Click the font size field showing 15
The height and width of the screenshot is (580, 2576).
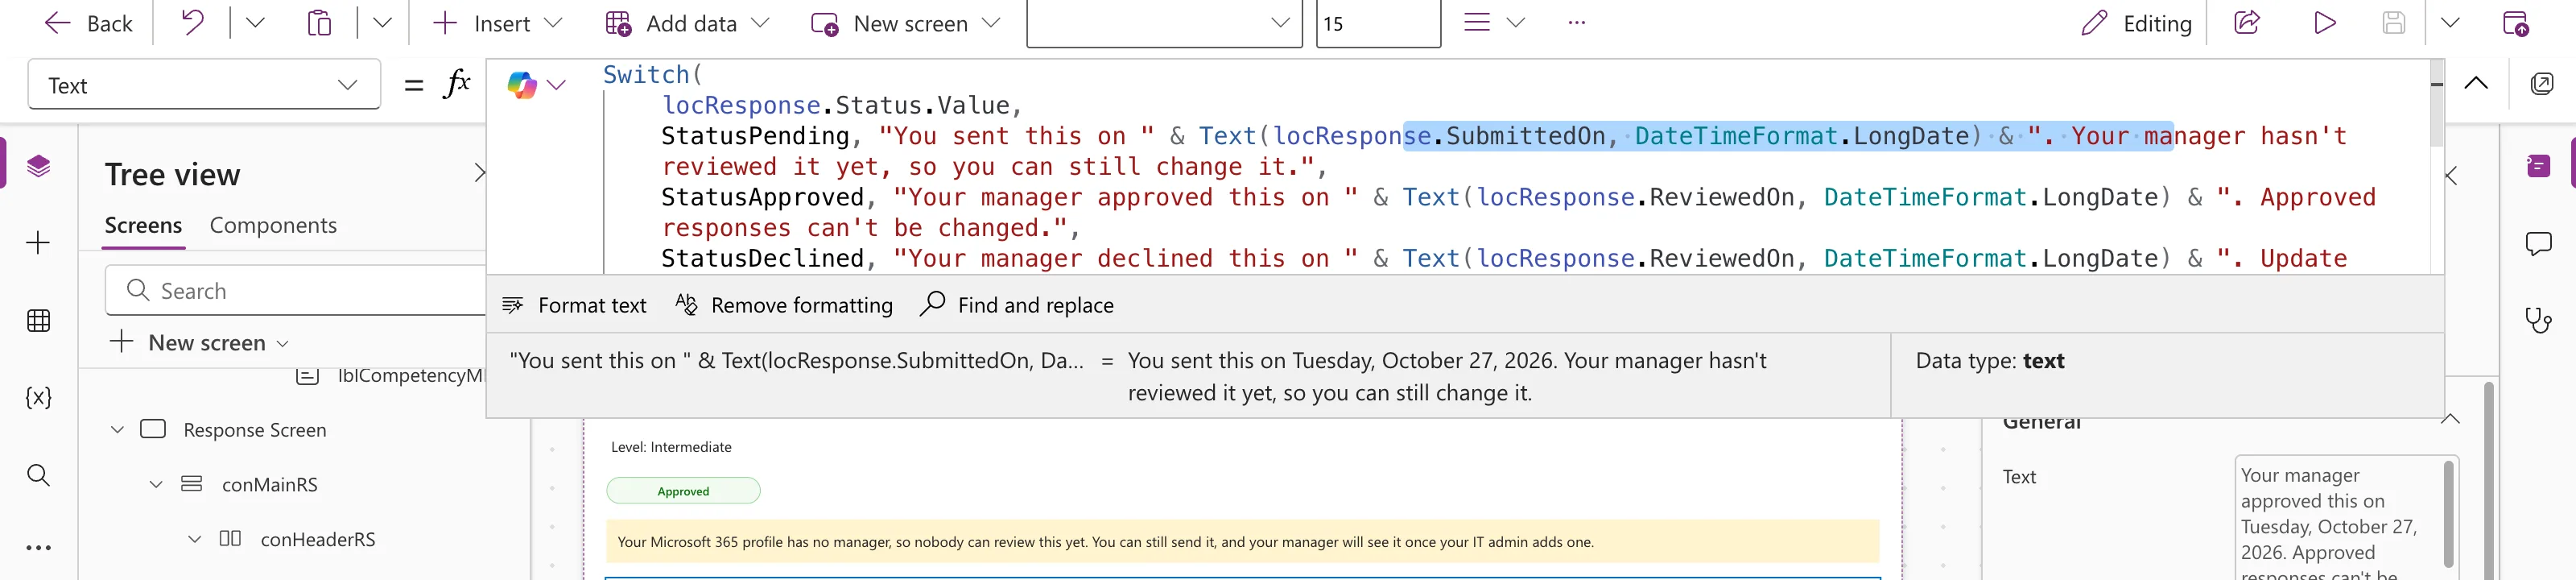coord(1377,23)
